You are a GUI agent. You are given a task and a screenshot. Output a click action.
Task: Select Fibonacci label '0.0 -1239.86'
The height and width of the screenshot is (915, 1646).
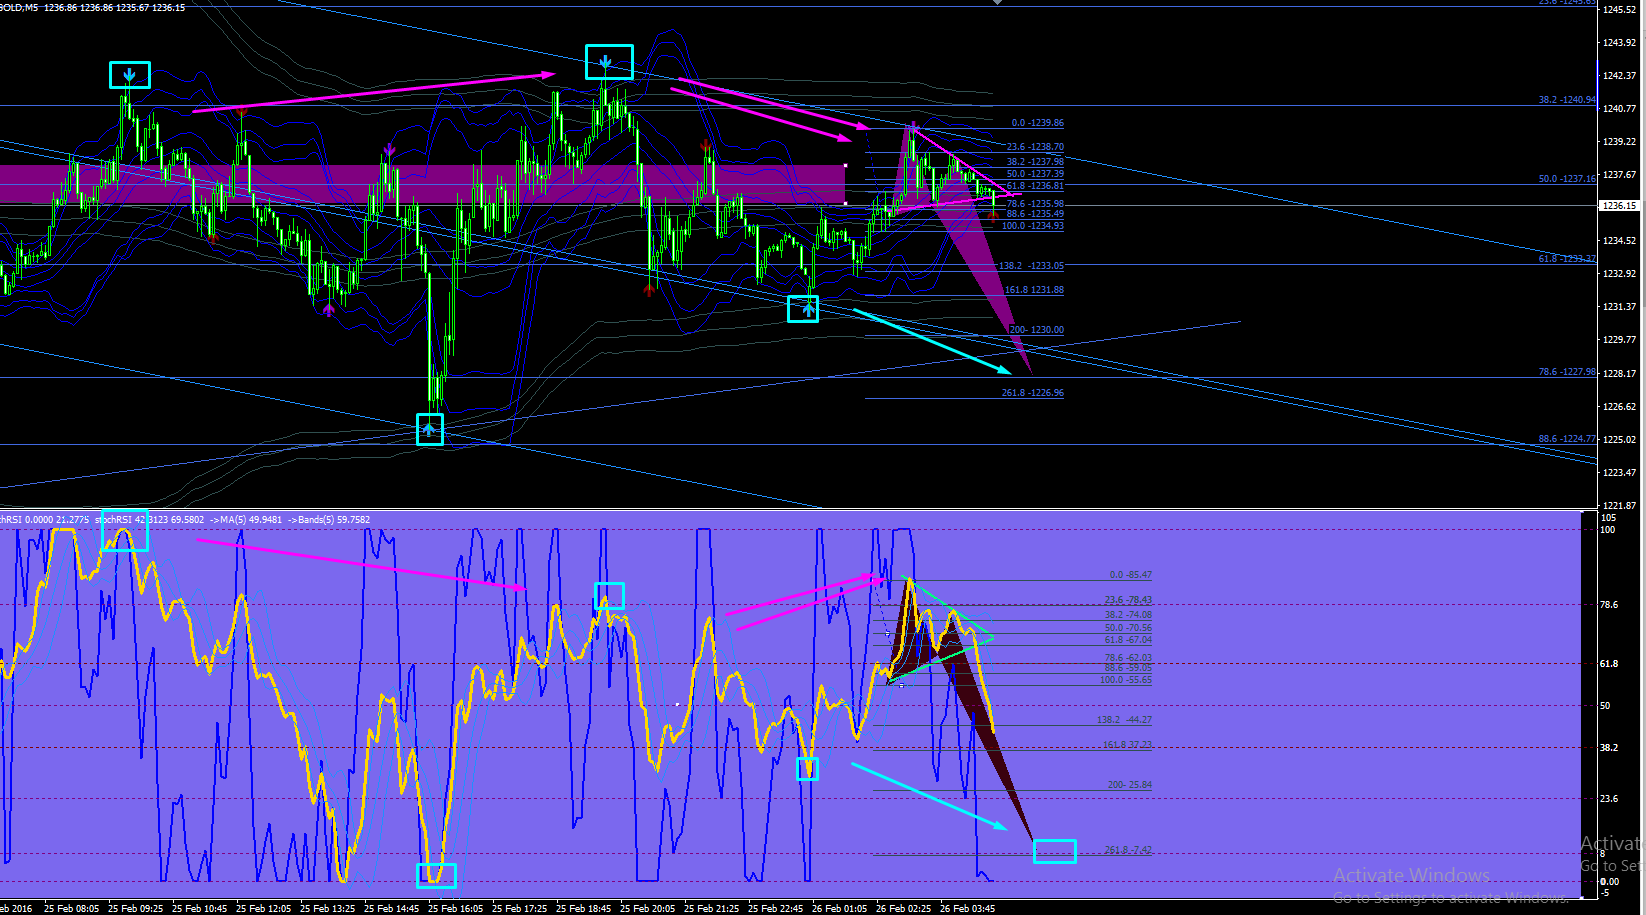tap(1037, 123)
